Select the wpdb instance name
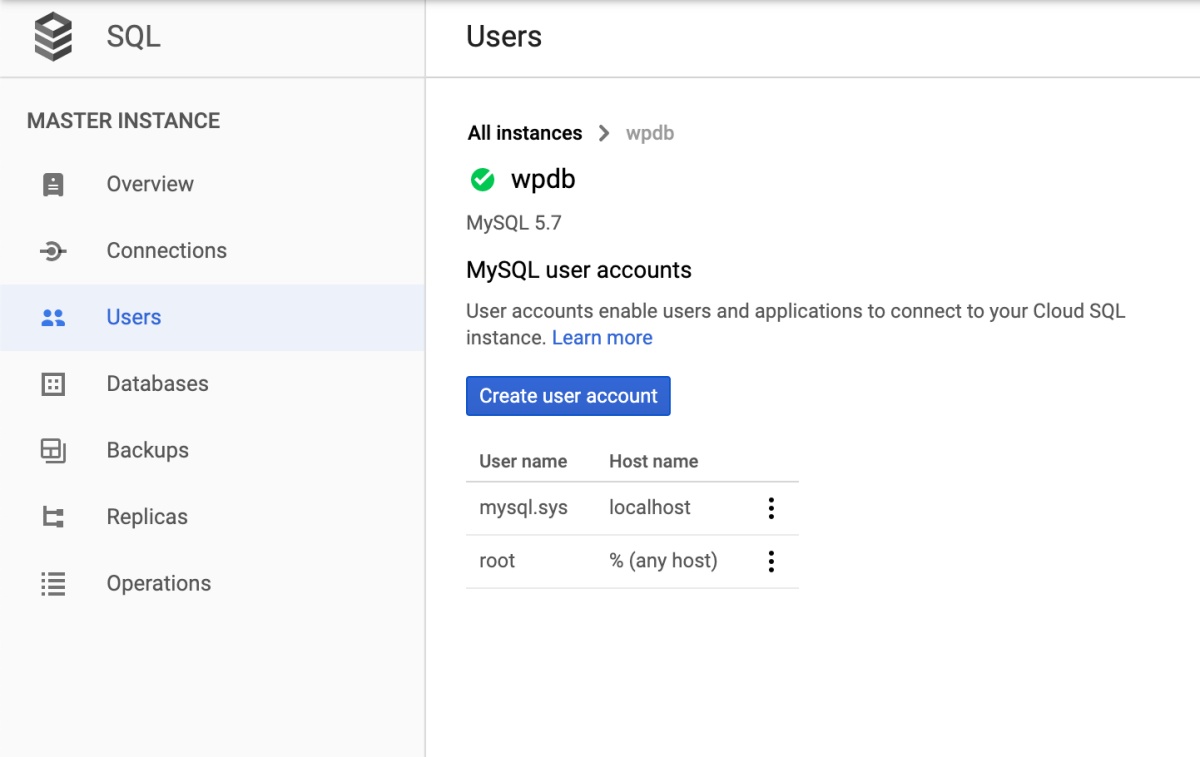Screen dimensions: 1200x757 coord(544,179)
